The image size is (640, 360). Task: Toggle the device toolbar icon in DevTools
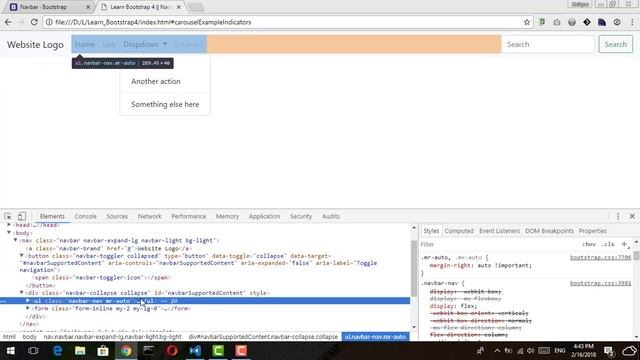click(22, 216)
